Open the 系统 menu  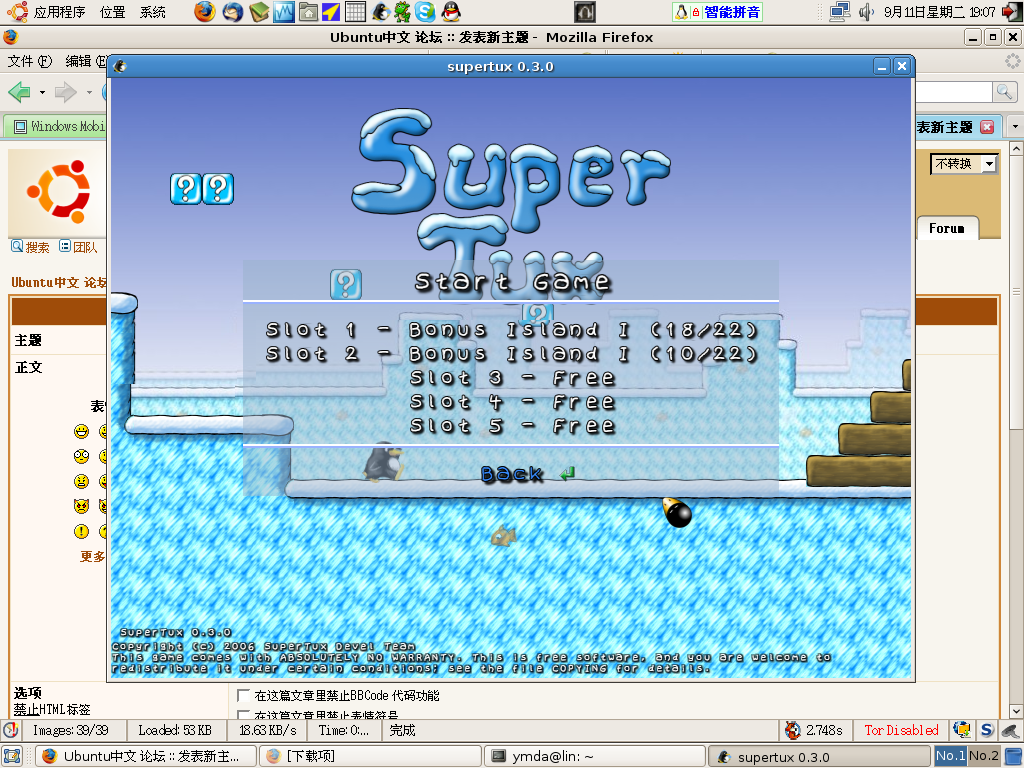tap(152, 12)
